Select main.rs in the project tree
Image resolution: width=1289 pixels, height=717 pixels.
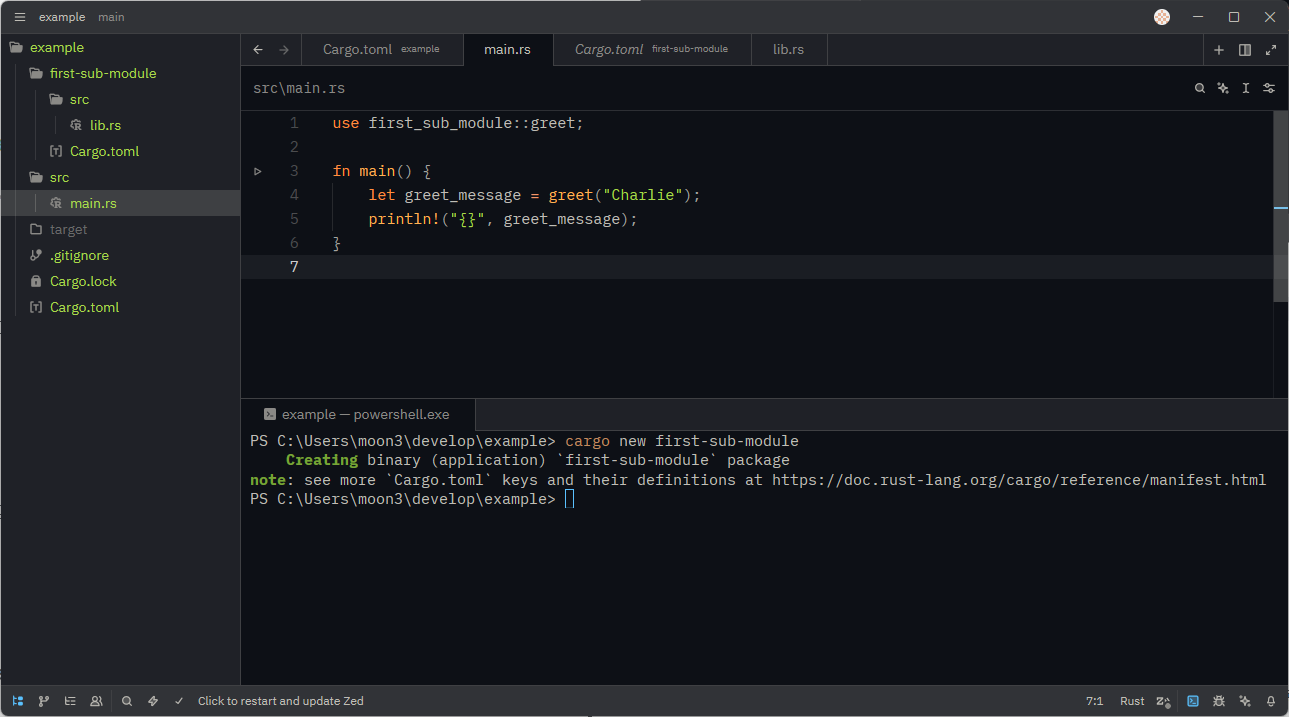[120, 203]
